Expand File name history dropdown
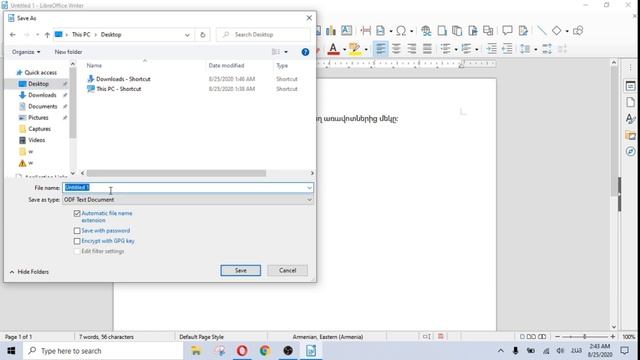 (x=309, y=188)
